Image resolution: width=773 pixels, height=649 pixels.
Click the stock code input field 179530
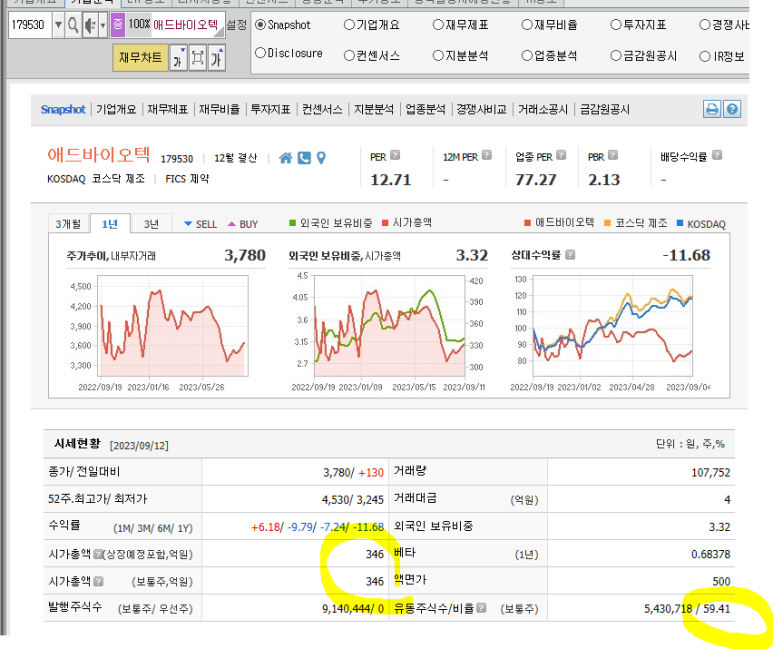pyautogui.click(x=30, y=25)
